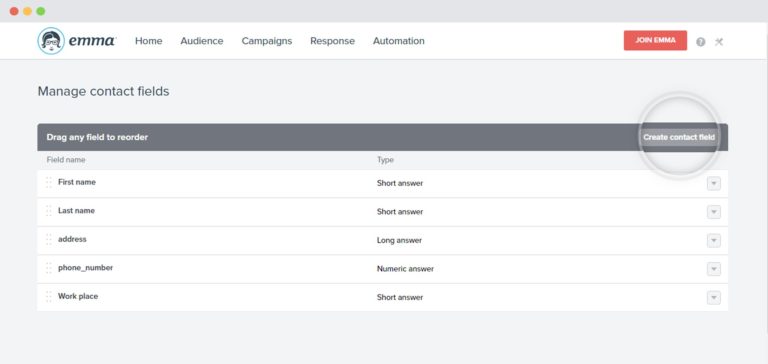Grab the phone_number drag handle

click(x=48, y=268)
